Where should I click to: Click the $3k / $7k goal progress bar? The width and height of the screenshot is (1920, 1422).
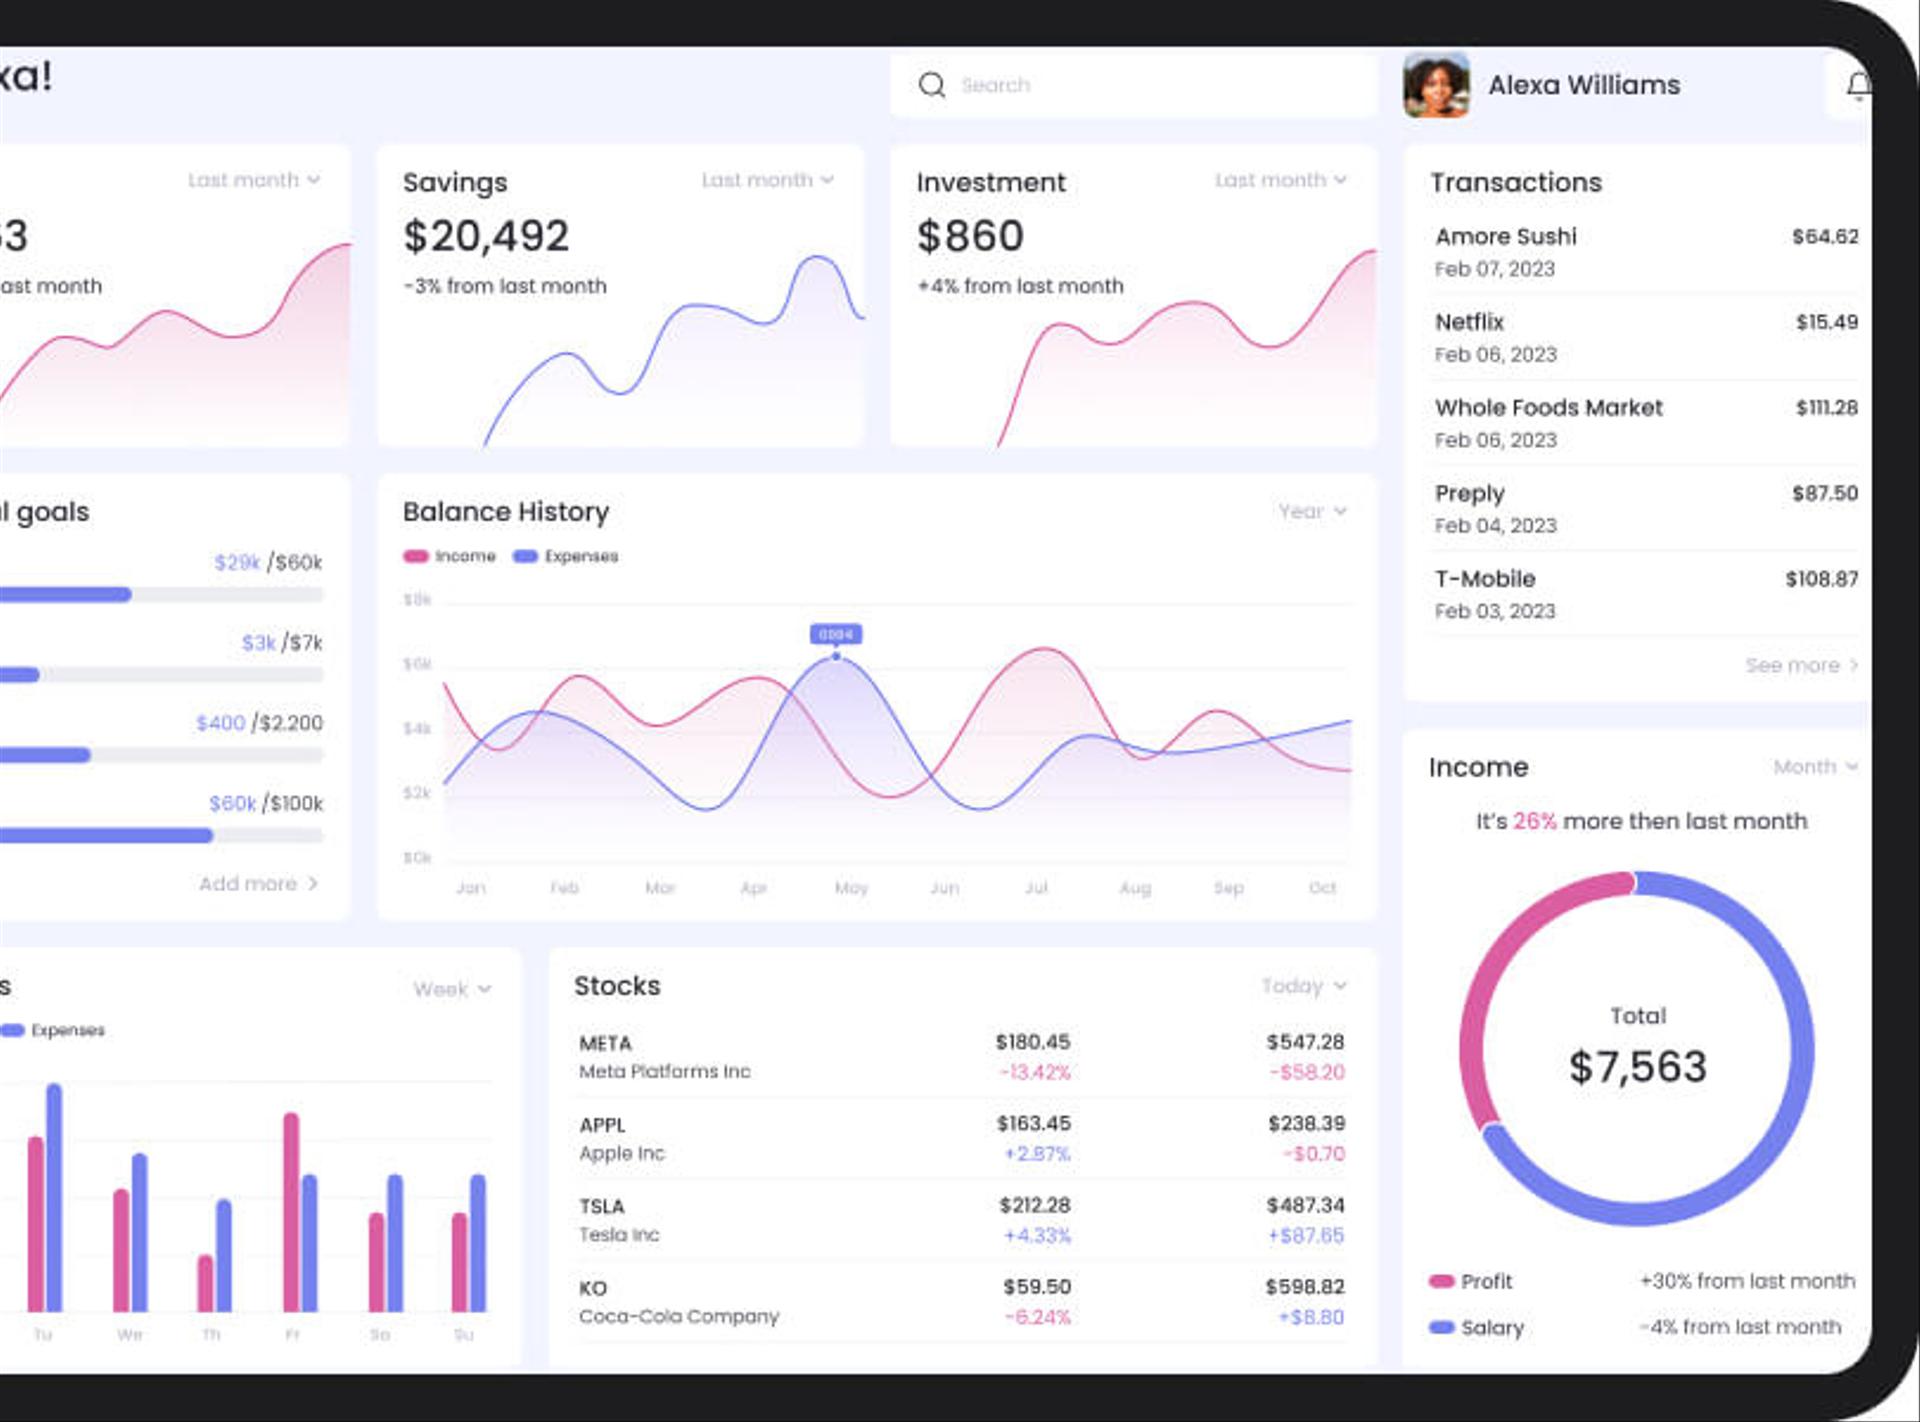(x=161, y=675)
